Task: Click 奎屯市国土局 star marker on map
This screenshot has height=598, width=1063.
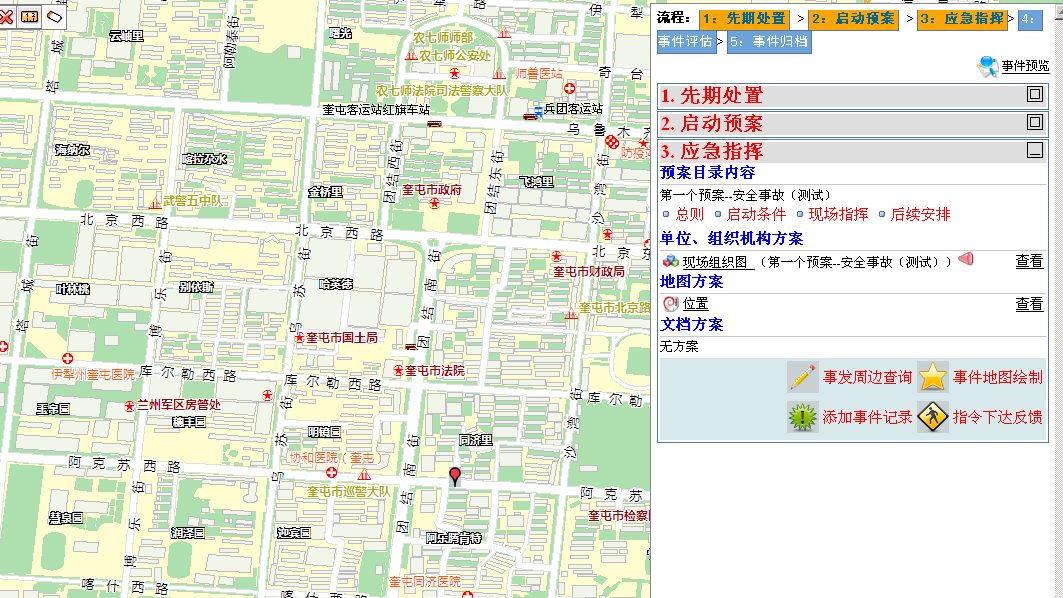Action: pyautogui.click(x=299, y=337)
